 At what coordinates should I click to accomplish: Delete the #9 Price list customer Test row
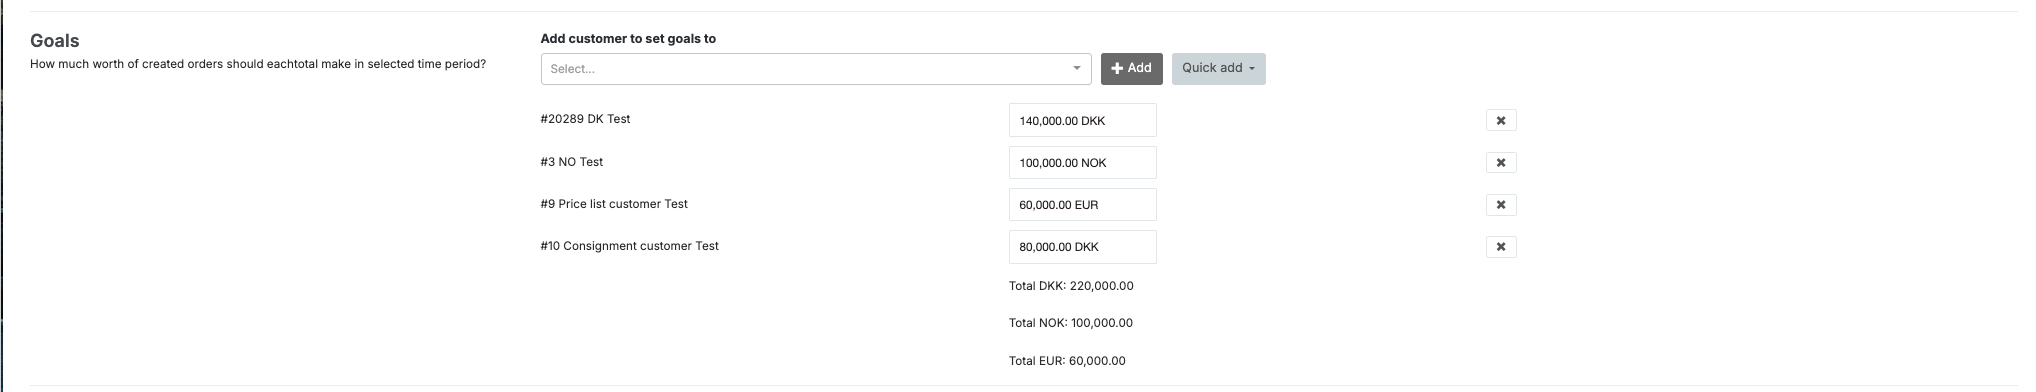tap(1500, 204)
